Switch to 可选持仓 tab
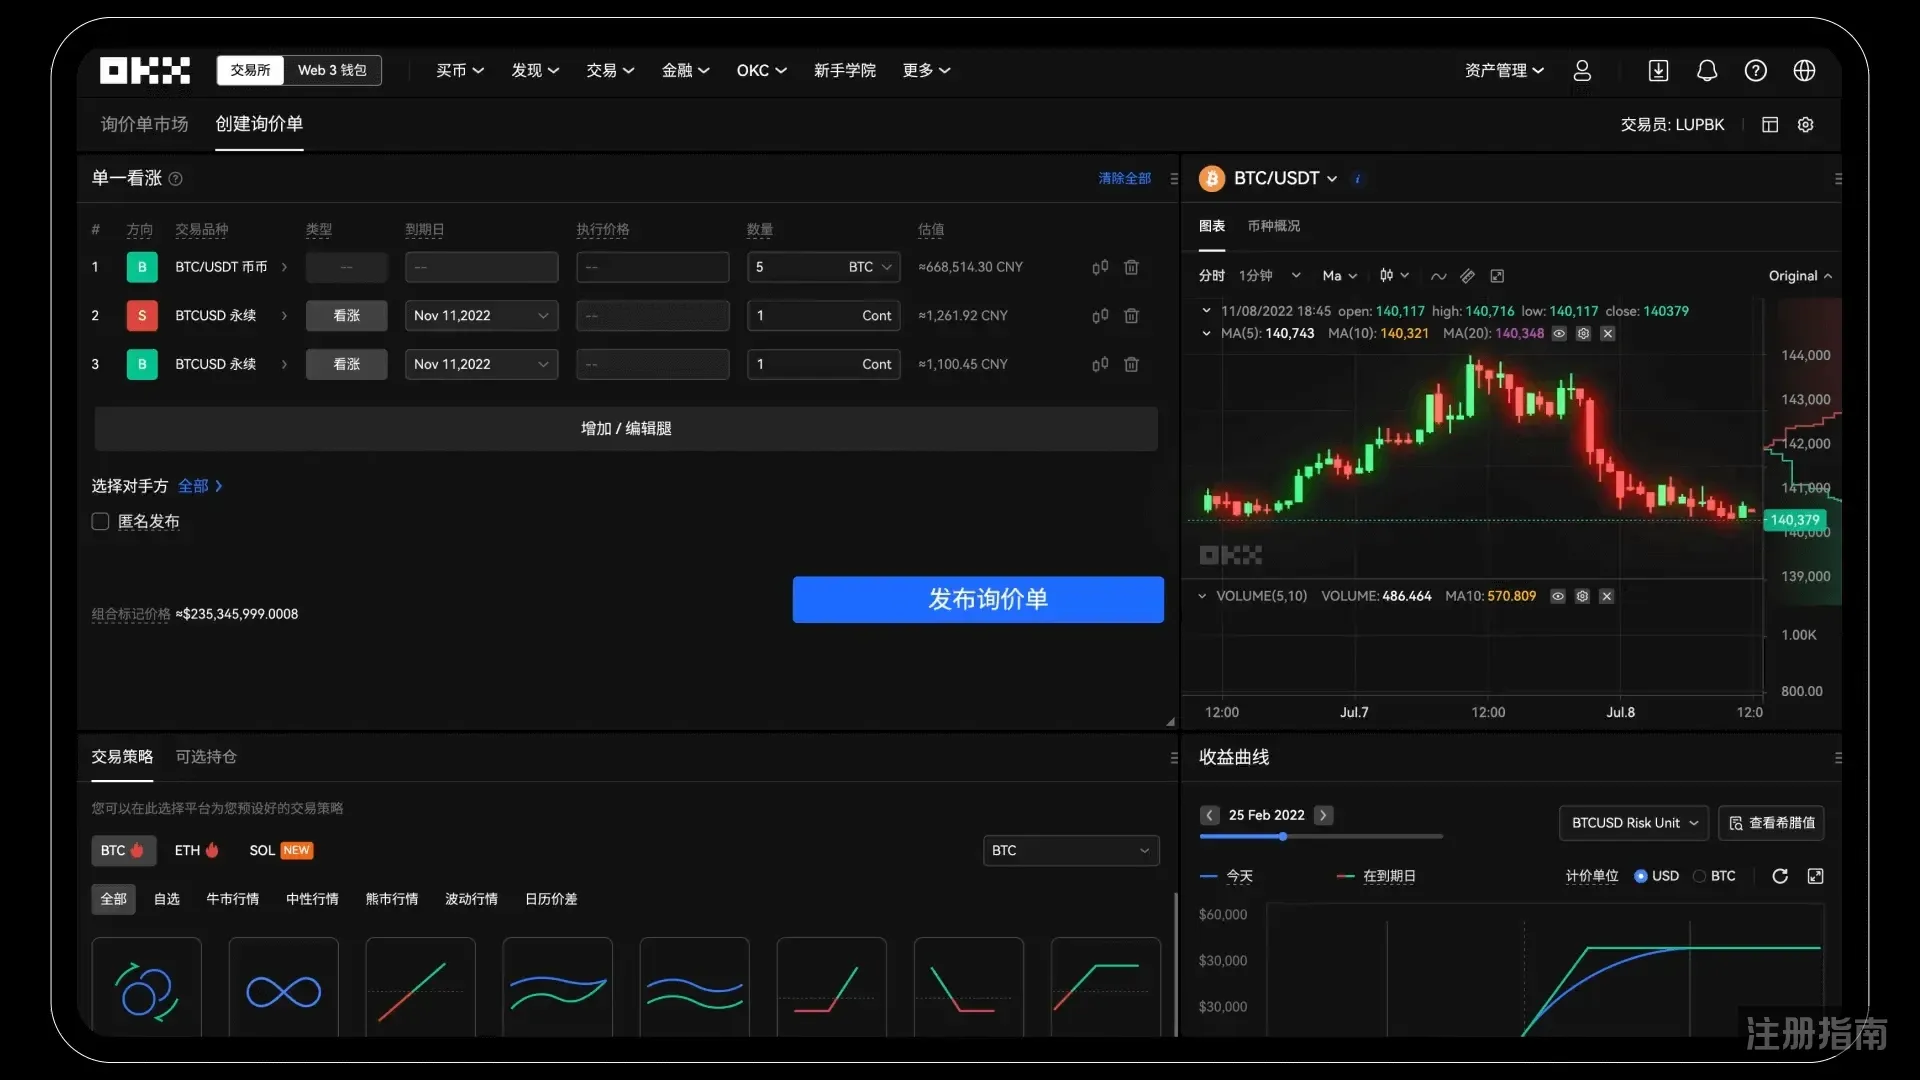Screen dimensions: 1920x1080 206,757
